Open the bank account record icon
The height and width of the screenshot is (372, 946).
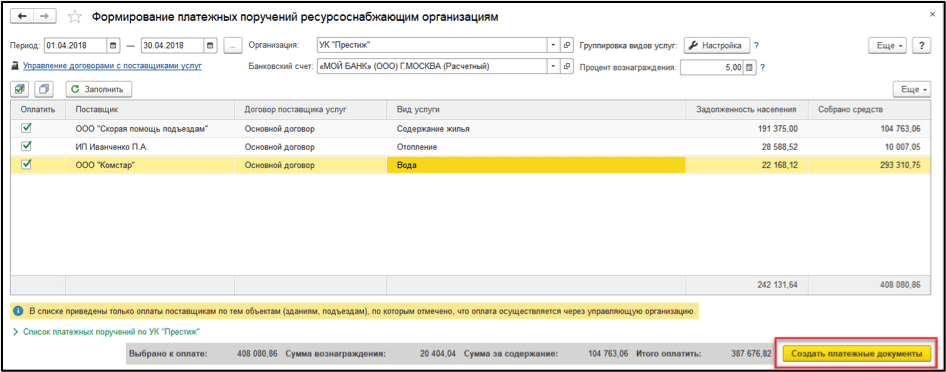click(x=567, y=66)
